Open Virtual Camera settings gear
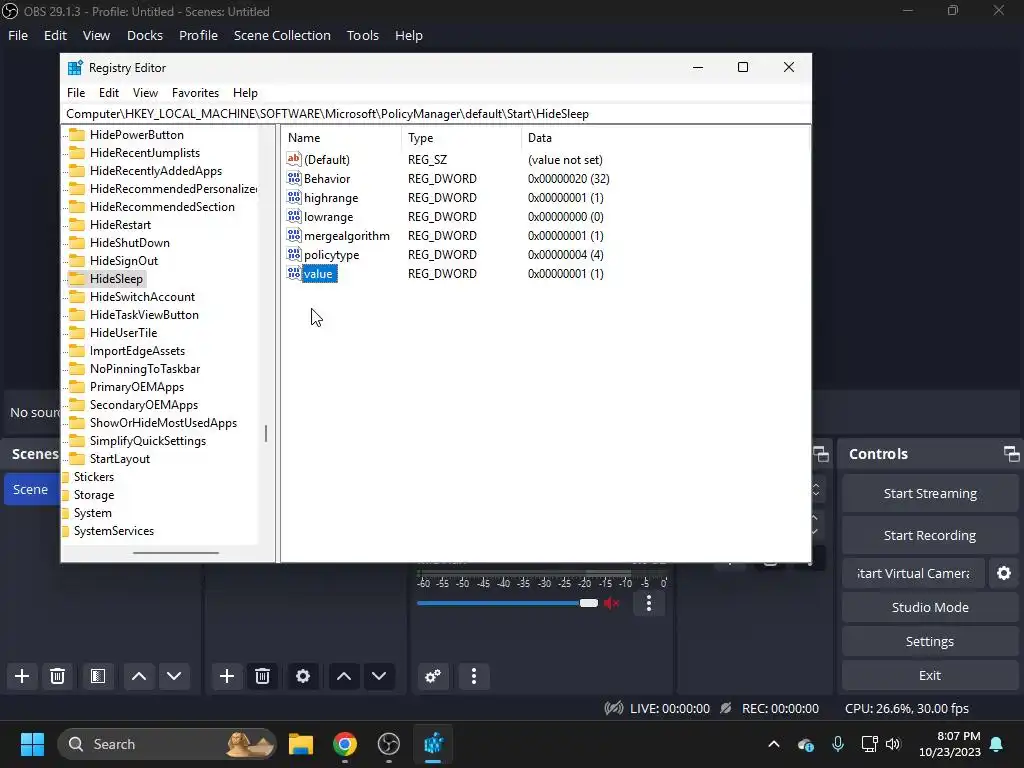 pyautogui.click(x=1004, y=573)
